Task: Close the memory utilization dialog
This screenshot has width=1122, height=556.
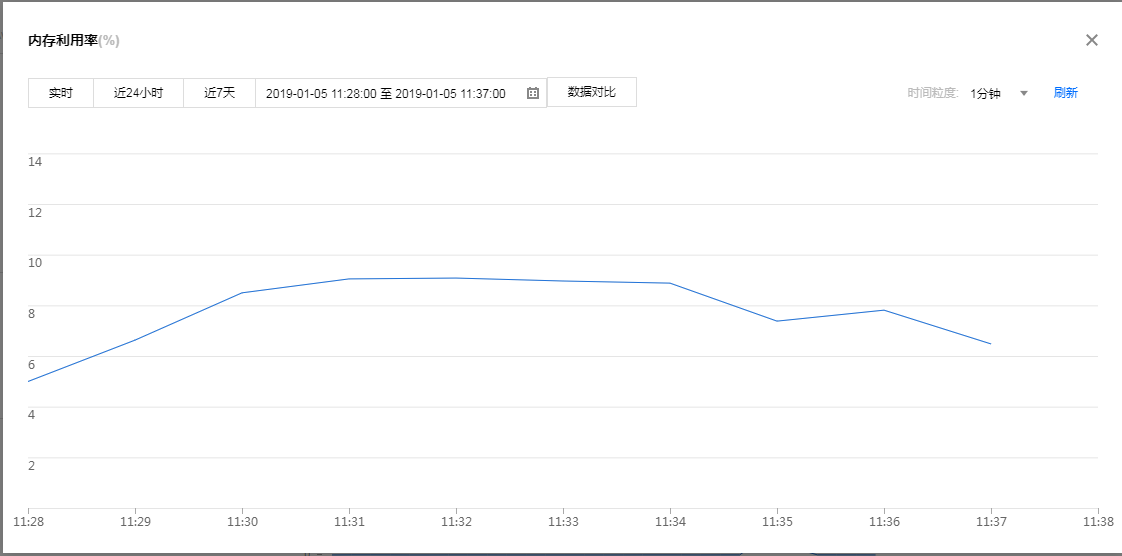Action: [1092, 40]
